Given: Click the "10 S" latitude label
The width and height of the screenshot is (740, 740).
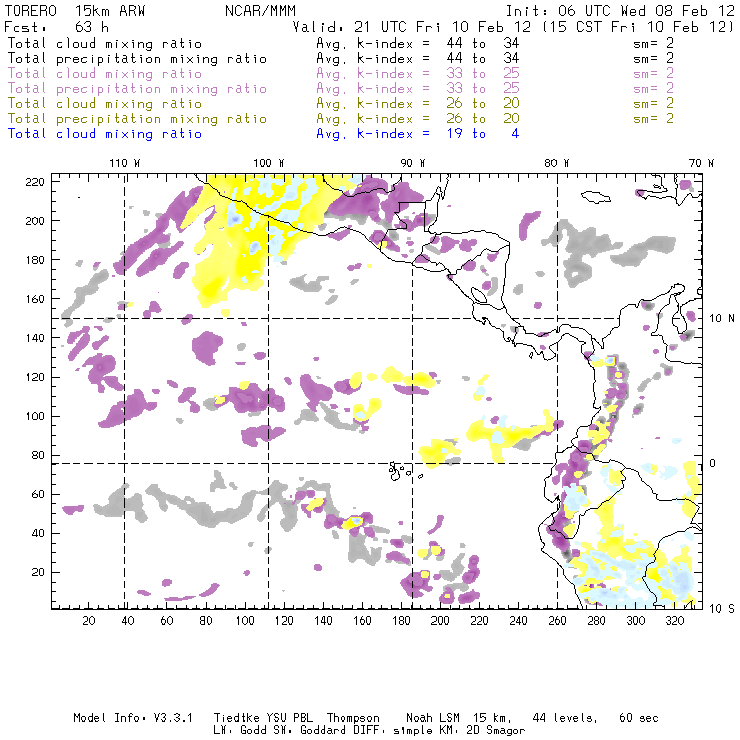Looking at the screenshot, I should [x=722, y=609].
